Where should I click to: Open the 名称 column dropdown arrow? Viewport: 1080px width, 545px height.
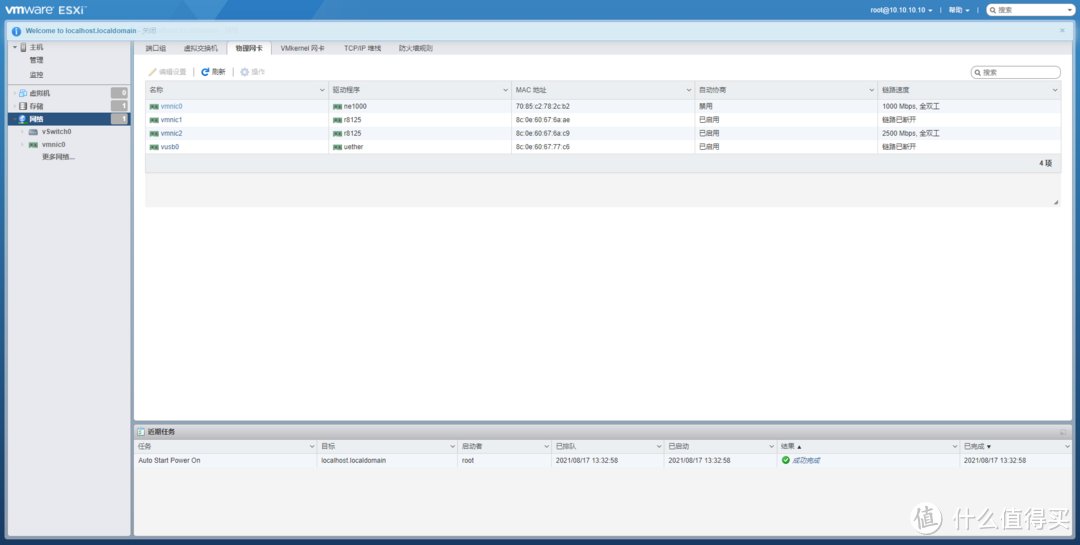322,90
